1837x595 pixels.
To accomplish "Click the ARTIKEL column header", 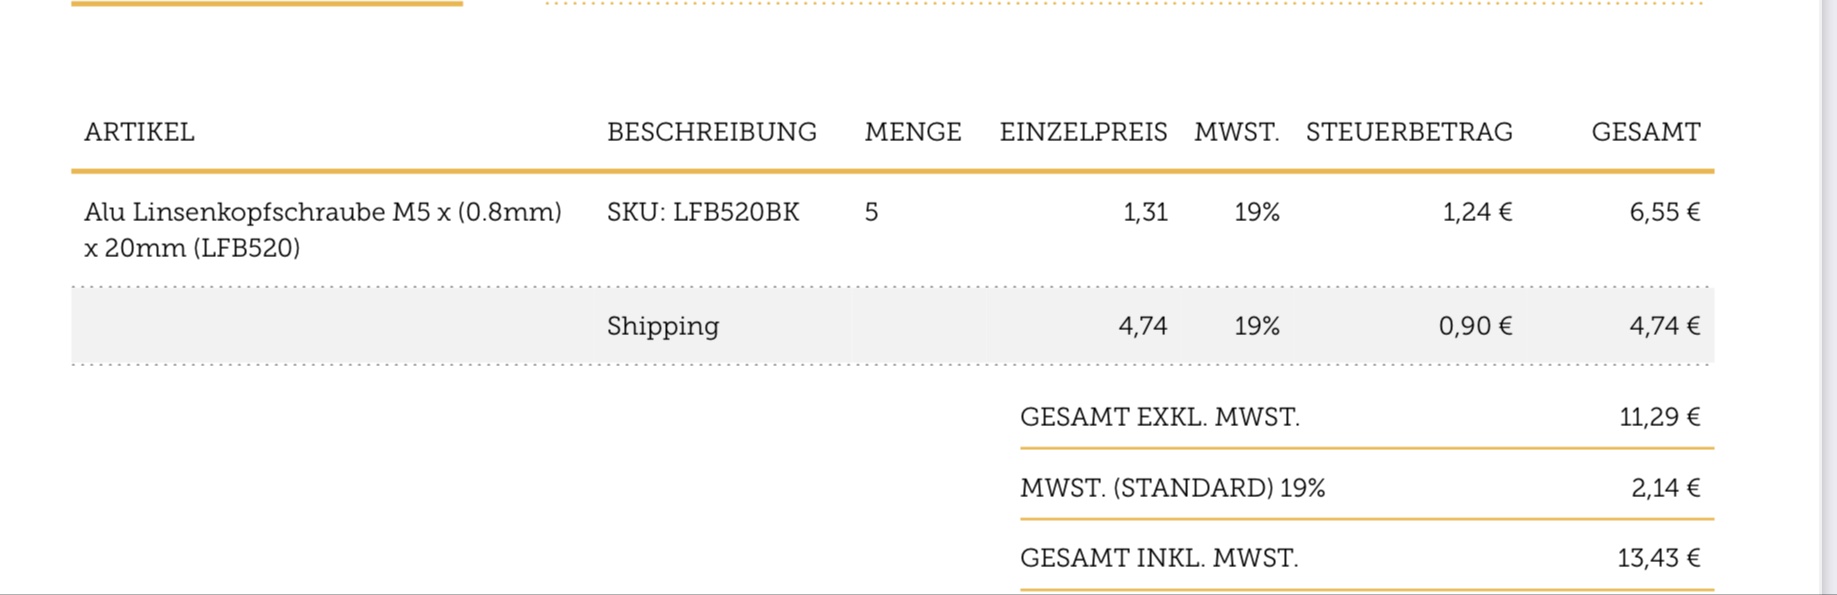I will click(139, 132).
